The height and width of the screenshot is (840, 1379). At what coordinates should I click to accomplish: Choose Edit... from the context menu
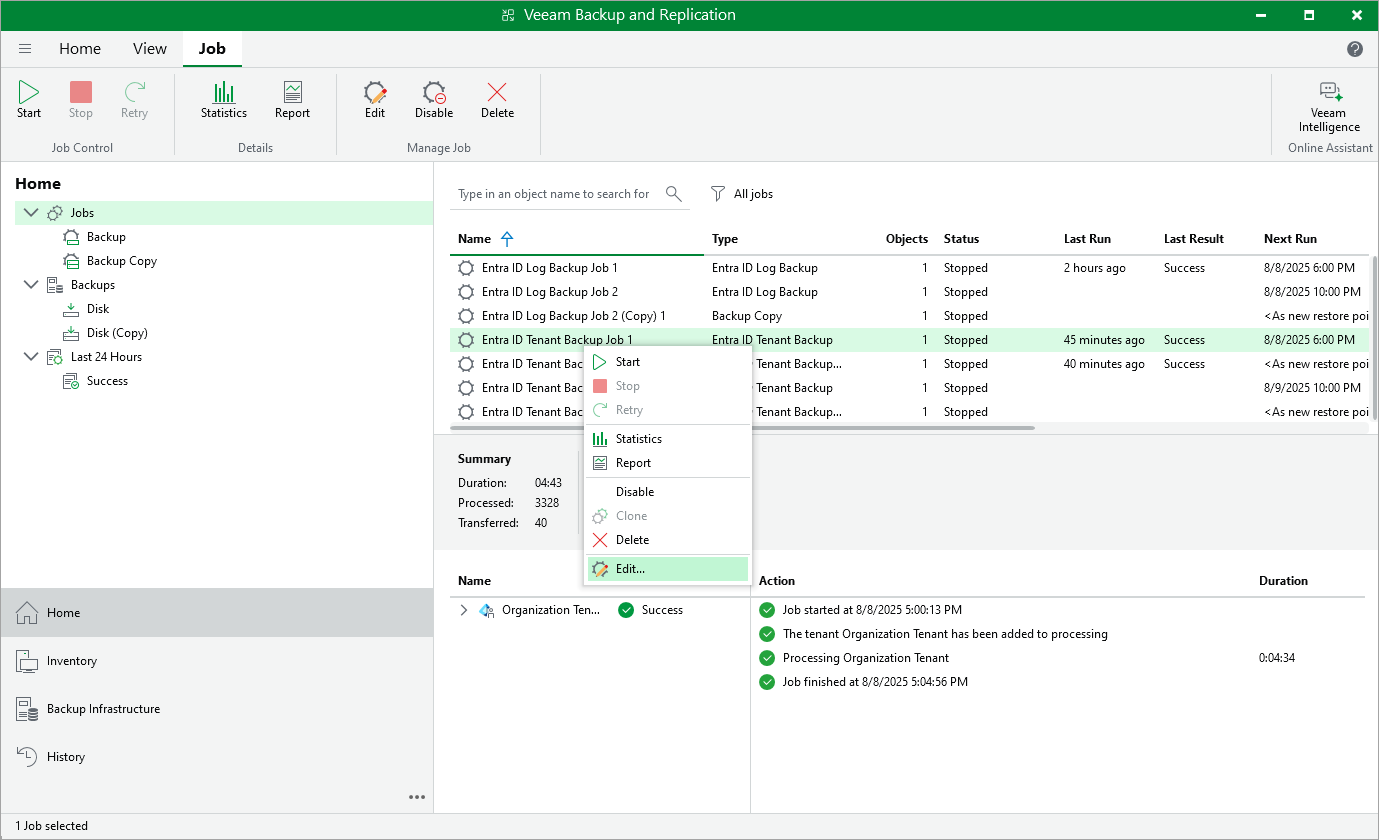click(630, 569)
